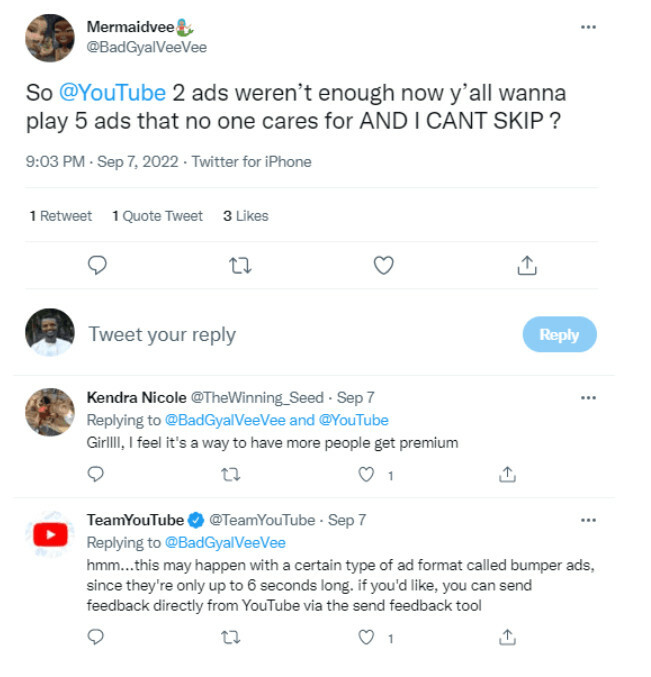View the 1 Retweet list
Screen dimensions: 651x677
(61, 216)
